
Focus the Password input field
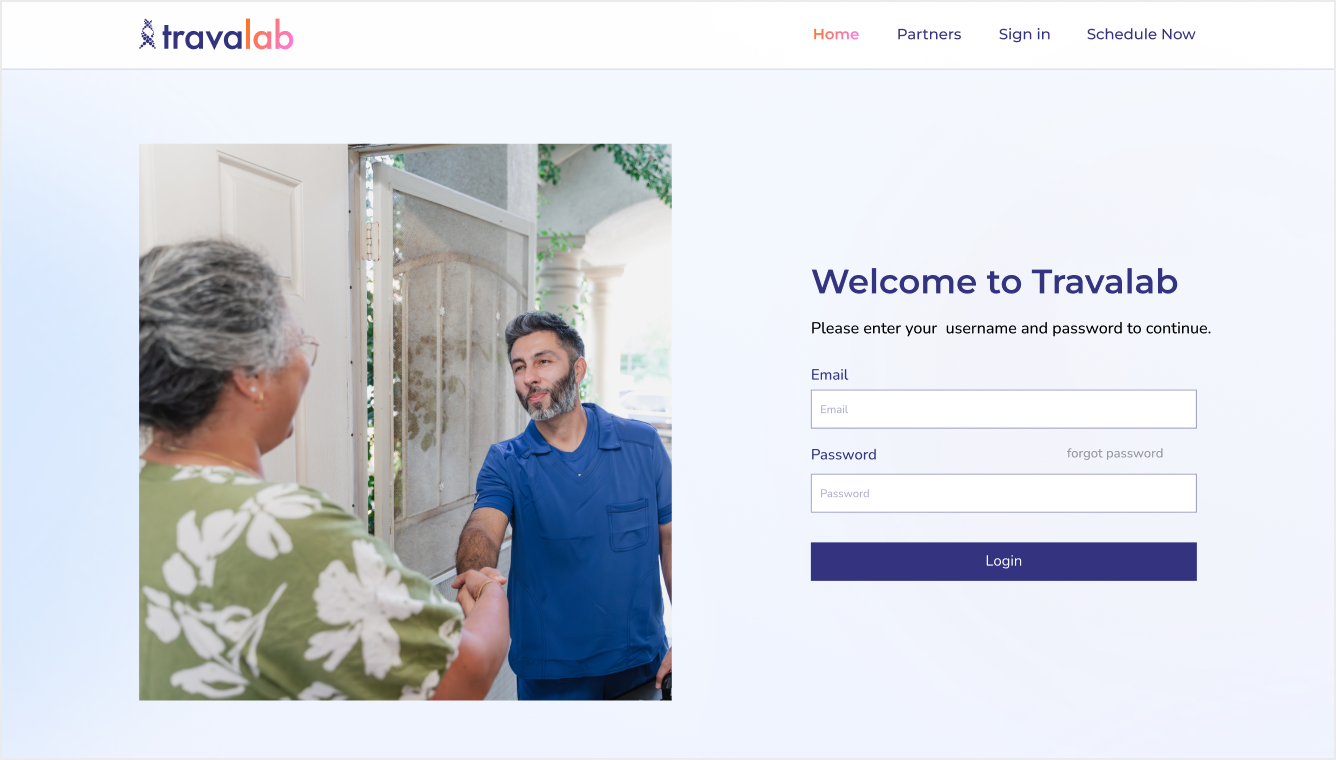point(1003,493)
